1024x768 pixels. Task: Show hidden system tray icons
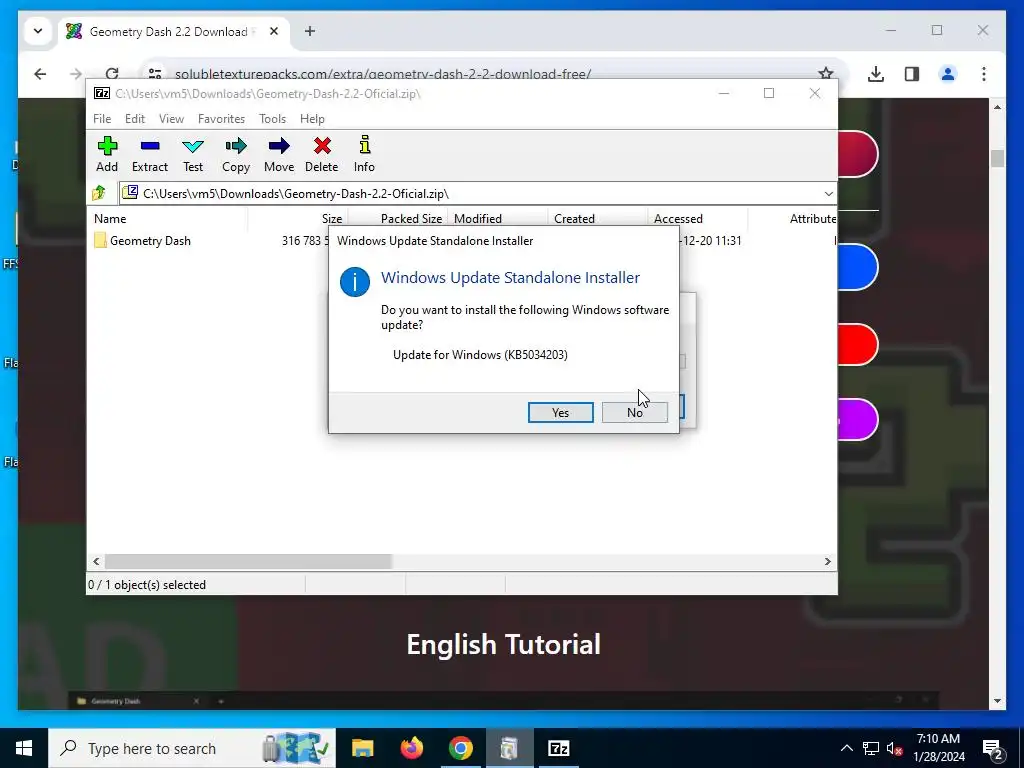[846, 748]
